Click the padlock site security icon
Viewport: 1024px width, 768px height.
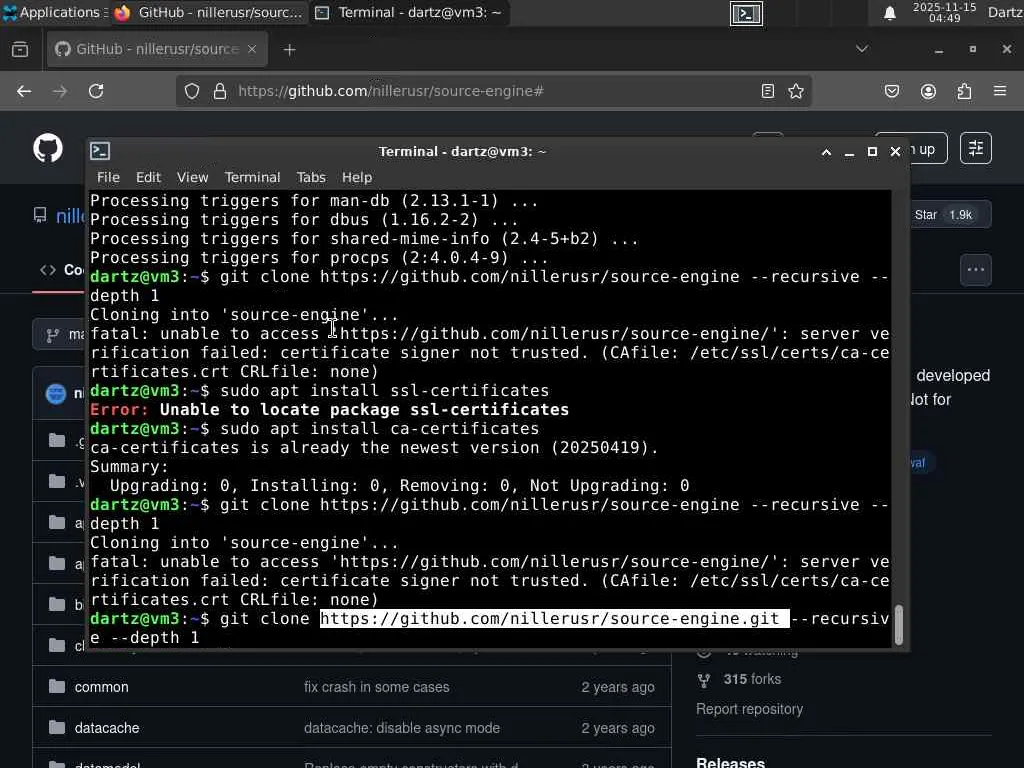(x=220, y=91)
